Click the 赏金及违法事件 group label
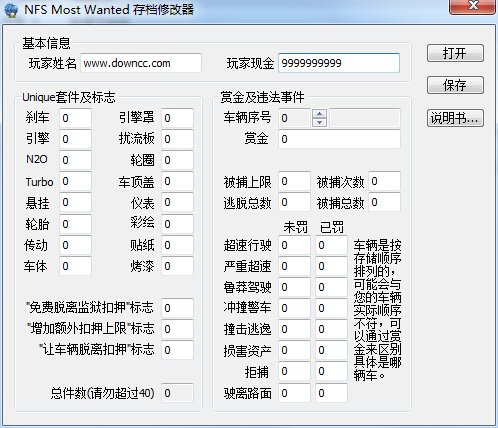Viewport: 498px width, 428px height. pyautogui.click(x=262, y=97)
